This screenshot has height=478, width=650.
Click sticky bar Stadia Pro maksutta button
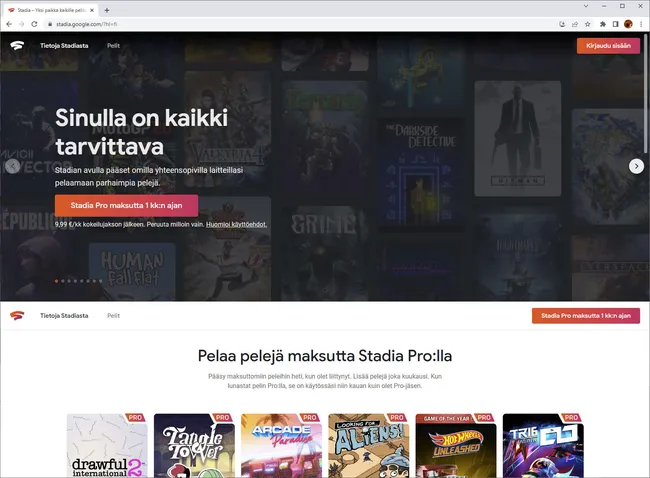[x=586, y=315]
